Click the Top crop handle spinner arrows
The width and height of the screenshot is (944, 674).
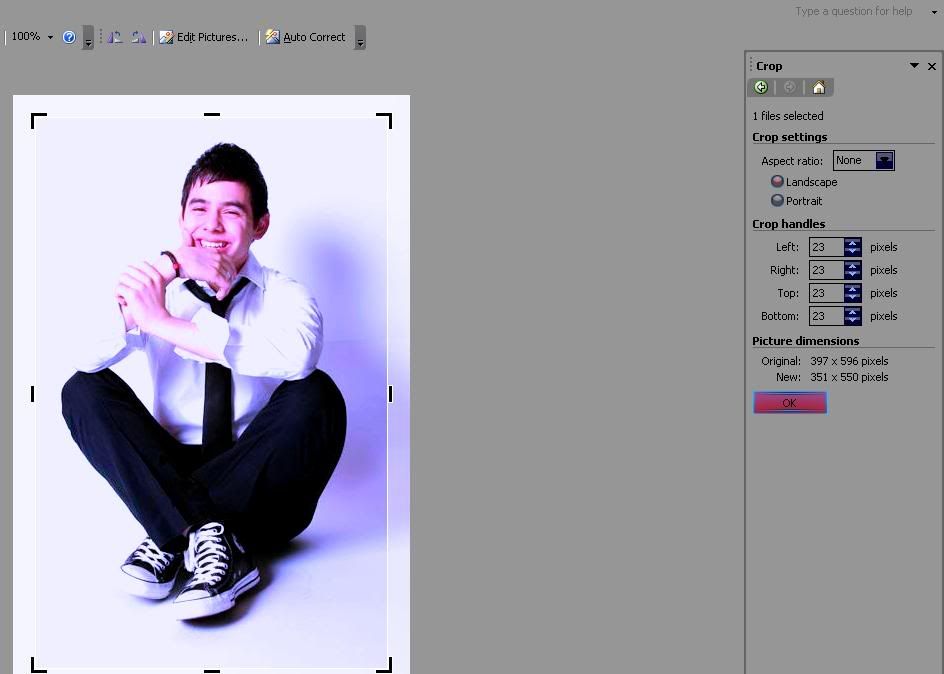(x=852, y=293)
